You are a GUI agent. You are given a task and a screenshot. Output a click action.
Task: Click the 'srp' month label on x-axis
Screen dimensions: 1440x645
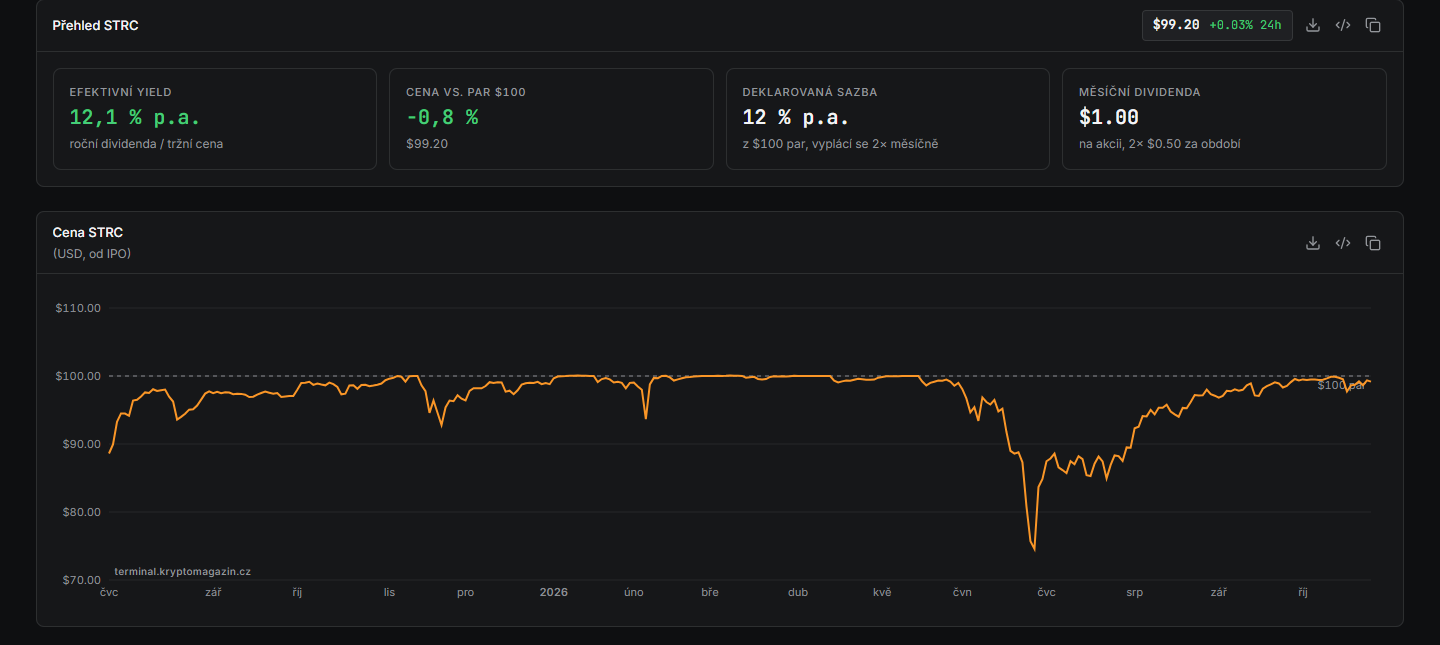[1134, 592]
